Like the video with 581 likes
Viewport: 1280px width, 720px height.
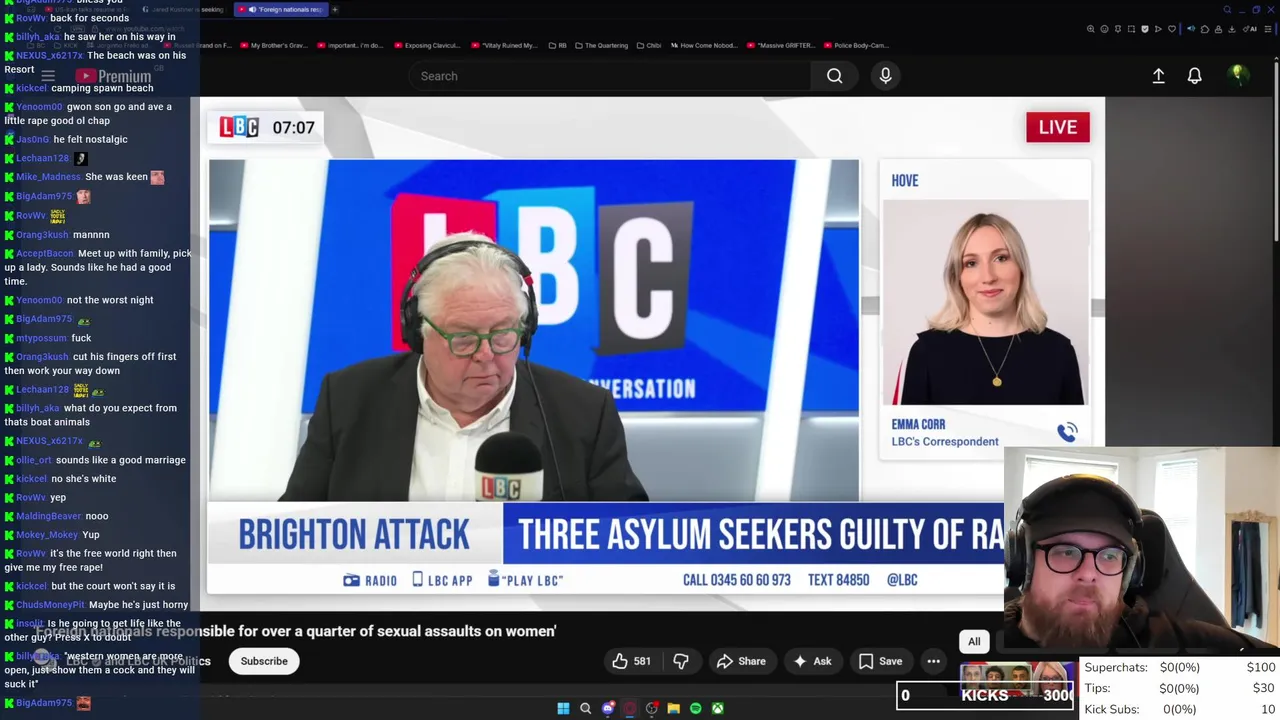[631, 661]
